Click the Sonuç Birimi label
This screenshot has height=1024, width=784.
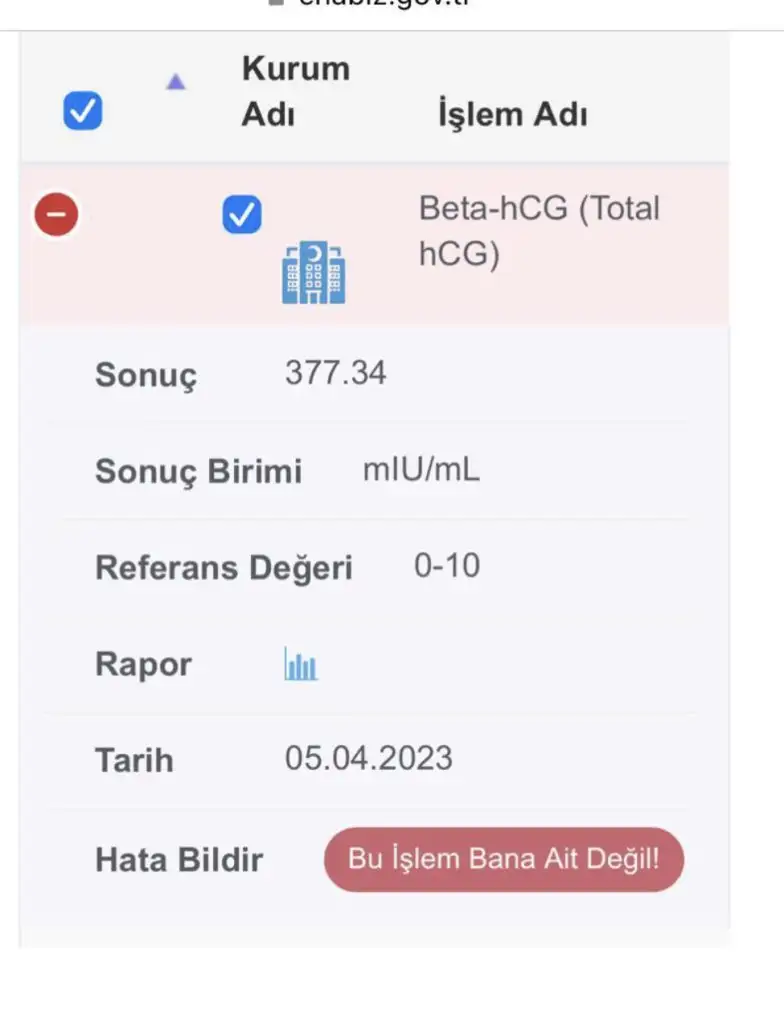tap(198, 471)
